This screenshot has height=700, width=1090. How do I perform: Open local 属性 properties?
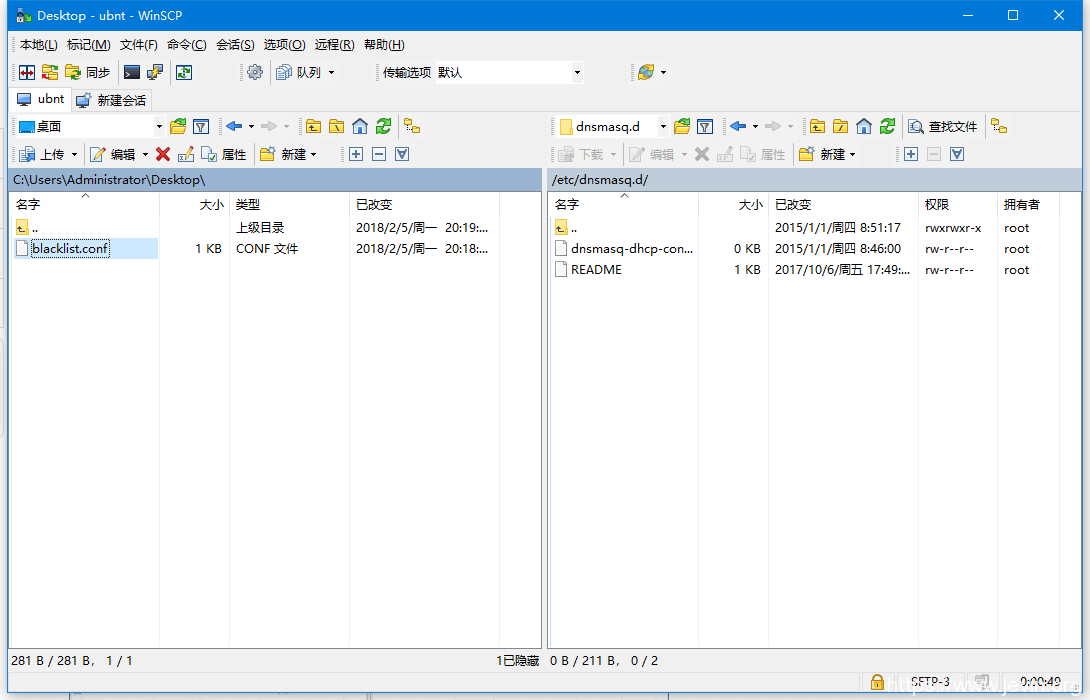click(x=224, y=154)
